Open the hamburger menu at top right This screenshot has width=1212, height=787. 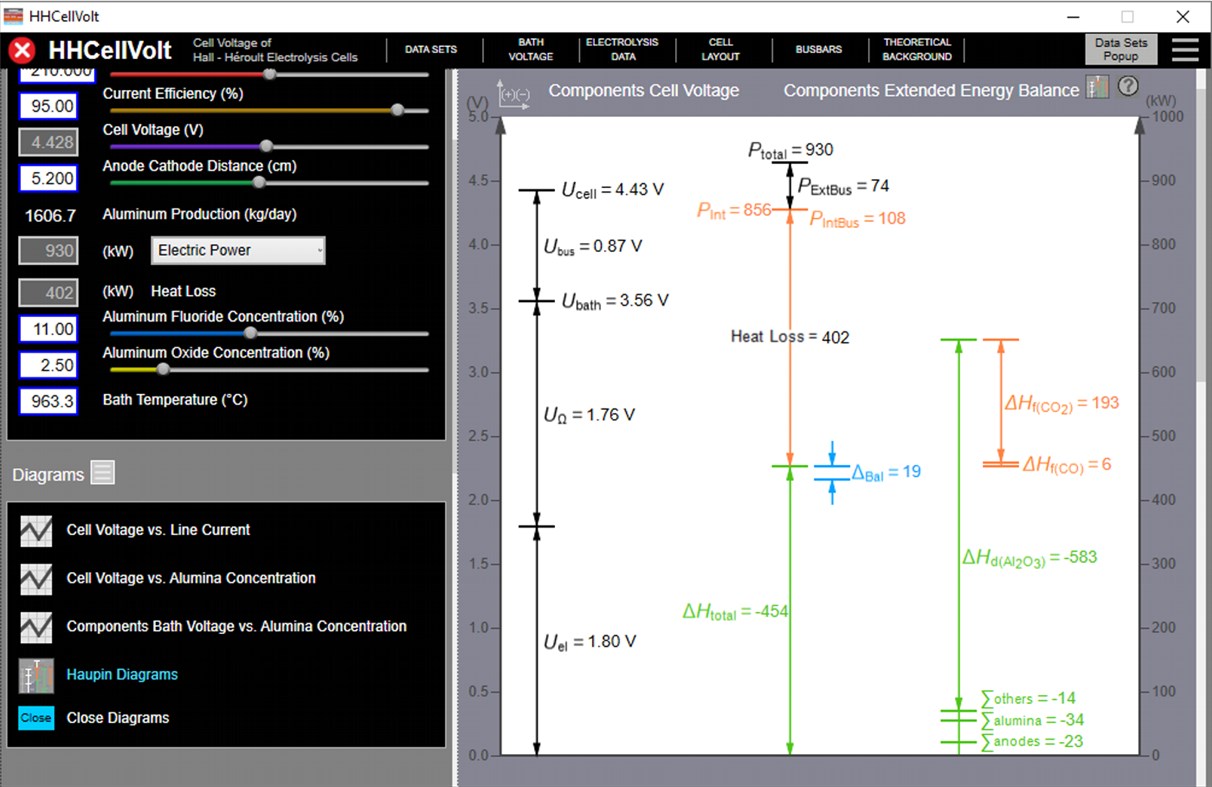coord(1185,48)
